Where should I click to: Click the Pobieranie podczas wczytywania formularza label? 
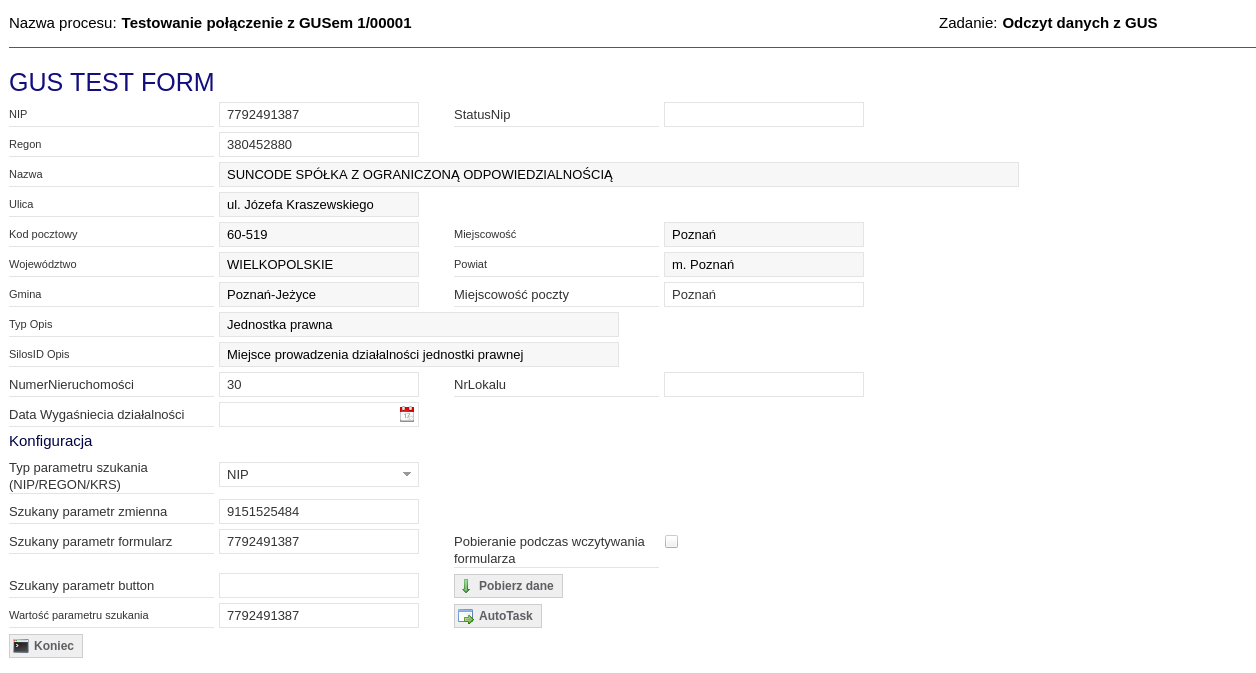(550, 550)
